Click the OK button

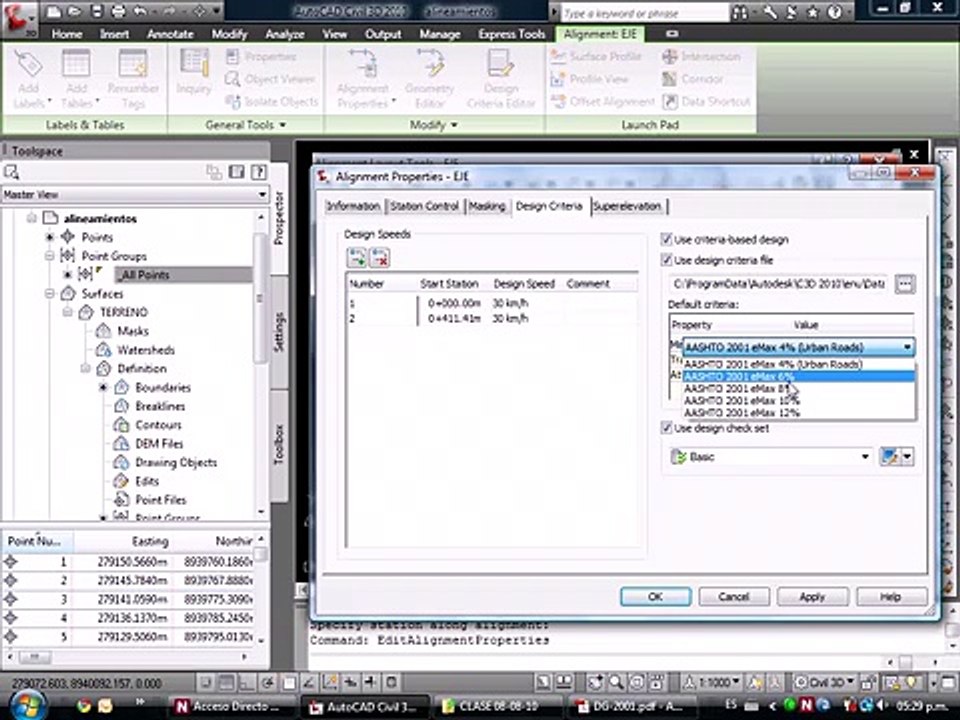coord(656,596)
